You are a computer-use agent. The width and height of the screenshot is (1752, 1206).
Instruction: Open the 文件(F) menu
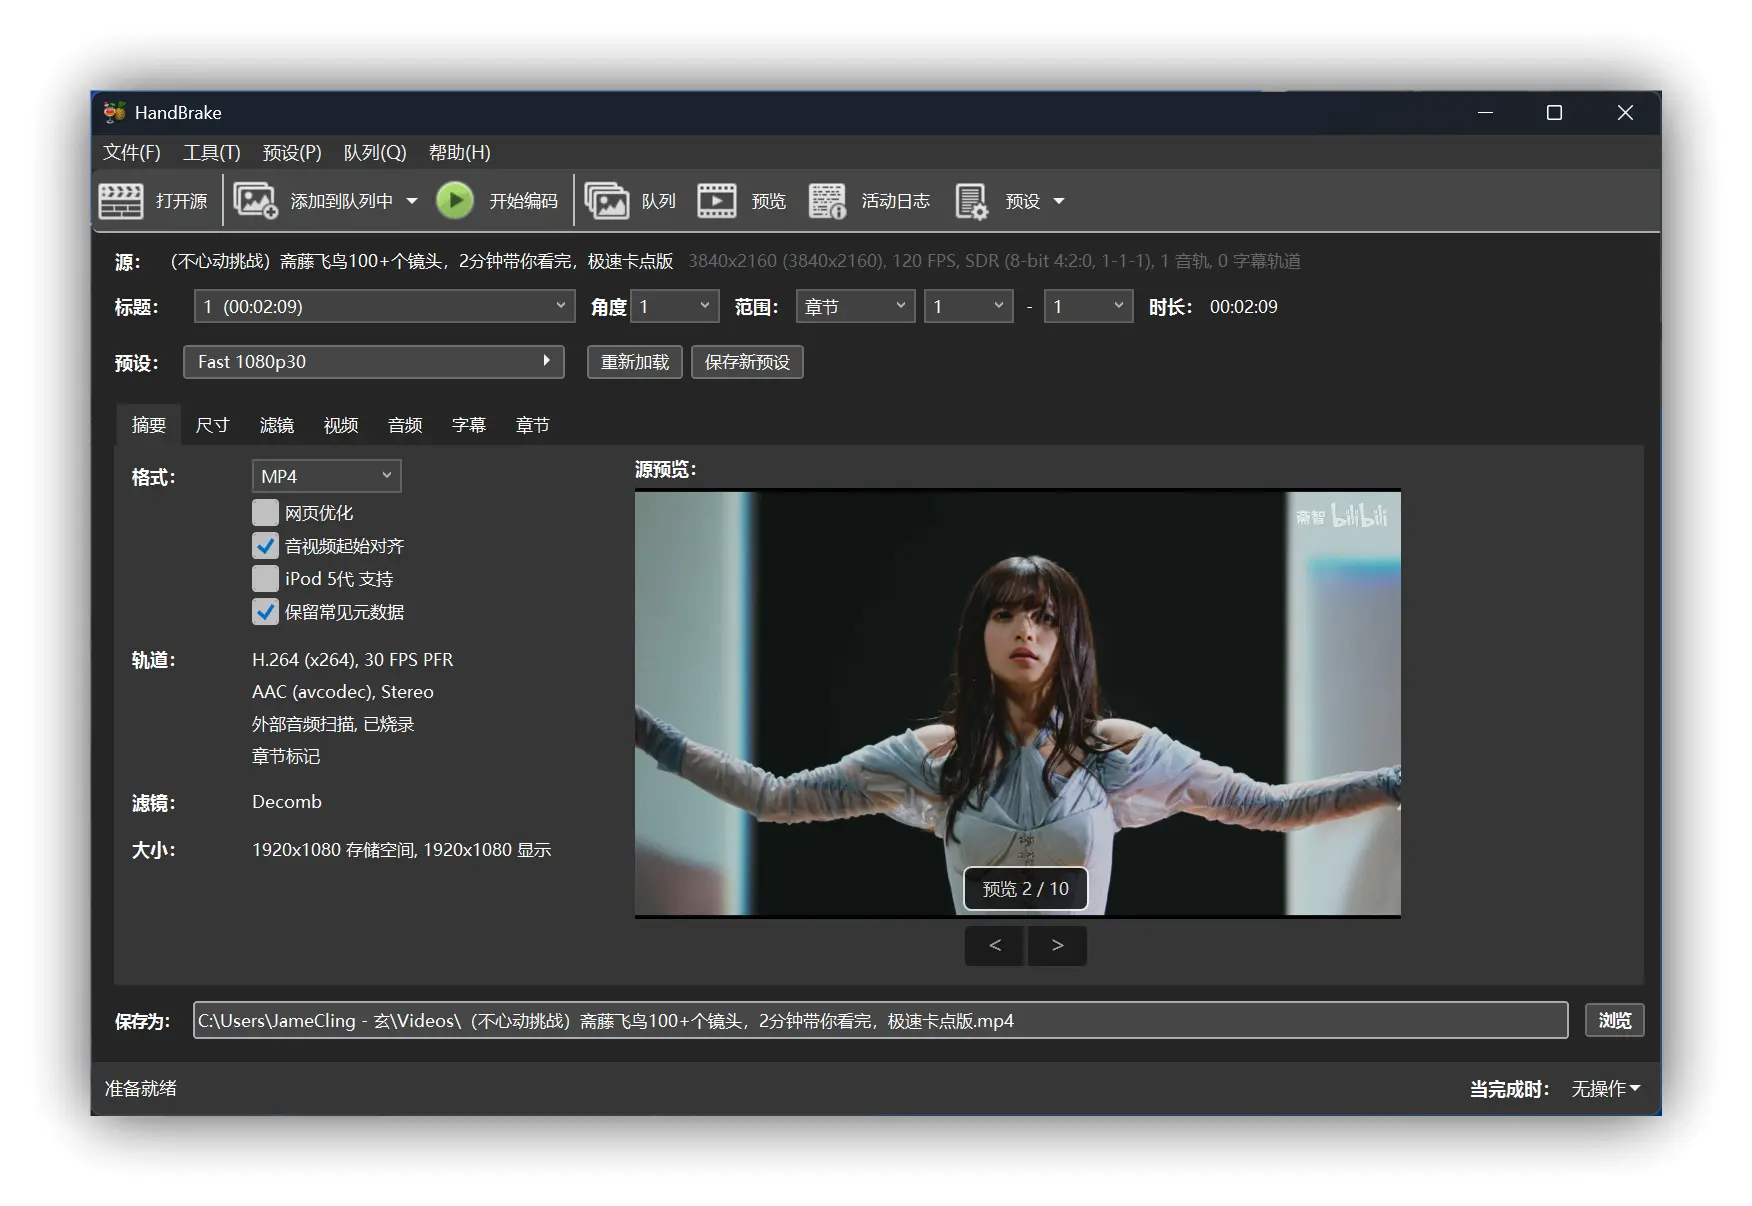click(132, 152)
